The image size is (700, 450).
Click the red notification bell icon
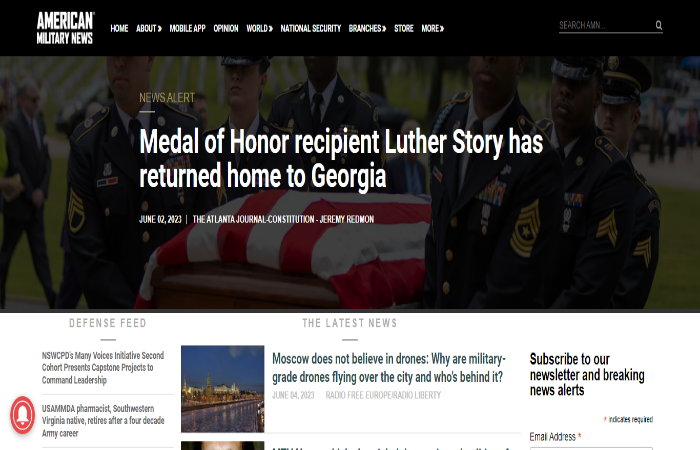pos(23,415)
